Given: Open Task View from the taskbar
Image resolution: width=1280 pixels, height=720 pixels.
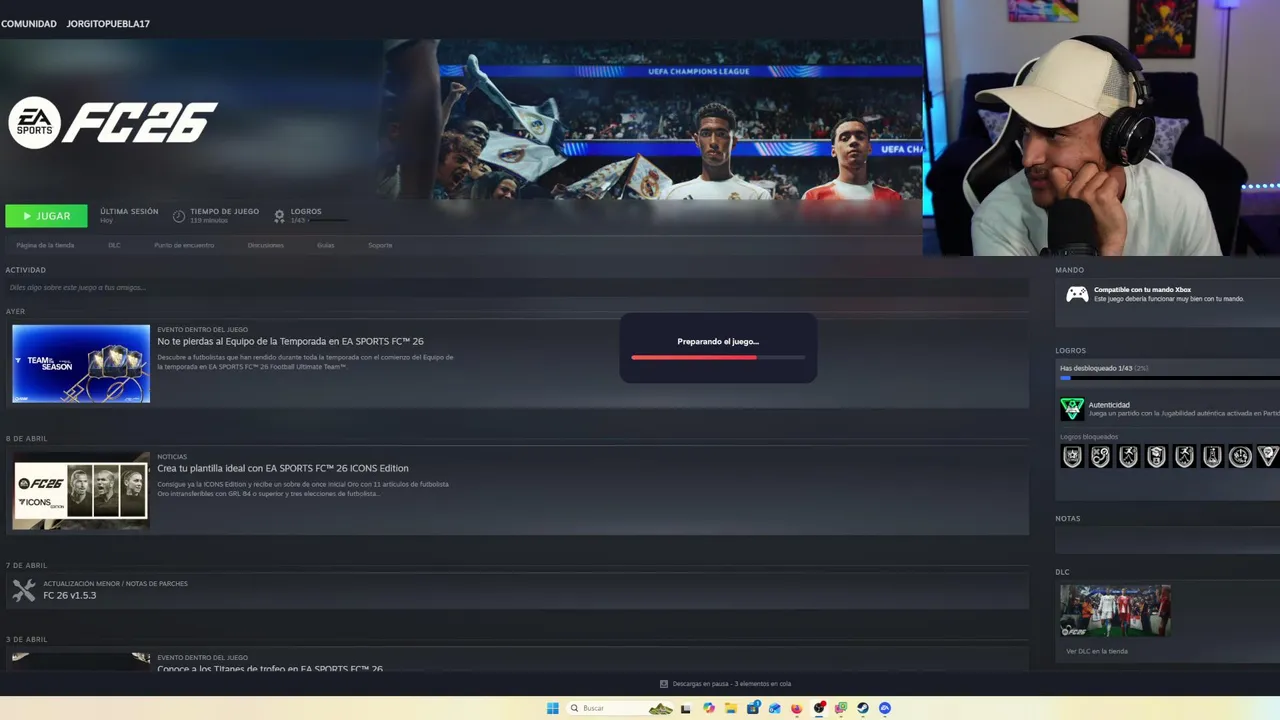Looking at the screenshot, I should coord(685,708).
